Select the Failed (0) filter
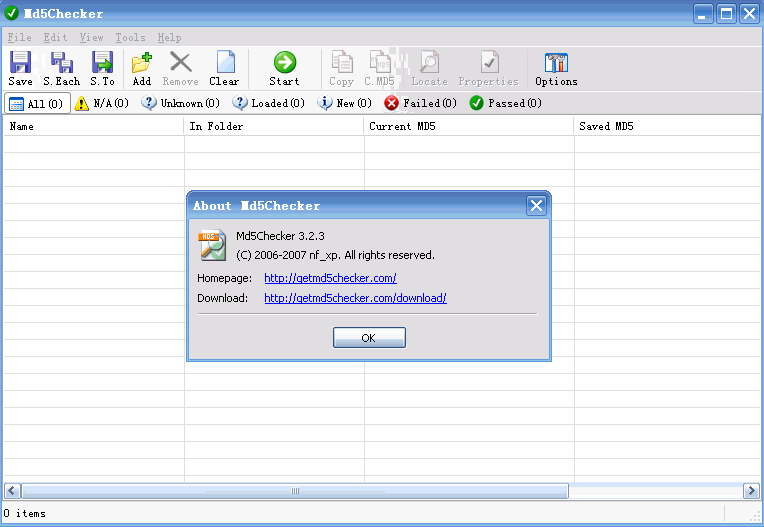The width and height of the screenshot is (764, 527). click(420, 103)
